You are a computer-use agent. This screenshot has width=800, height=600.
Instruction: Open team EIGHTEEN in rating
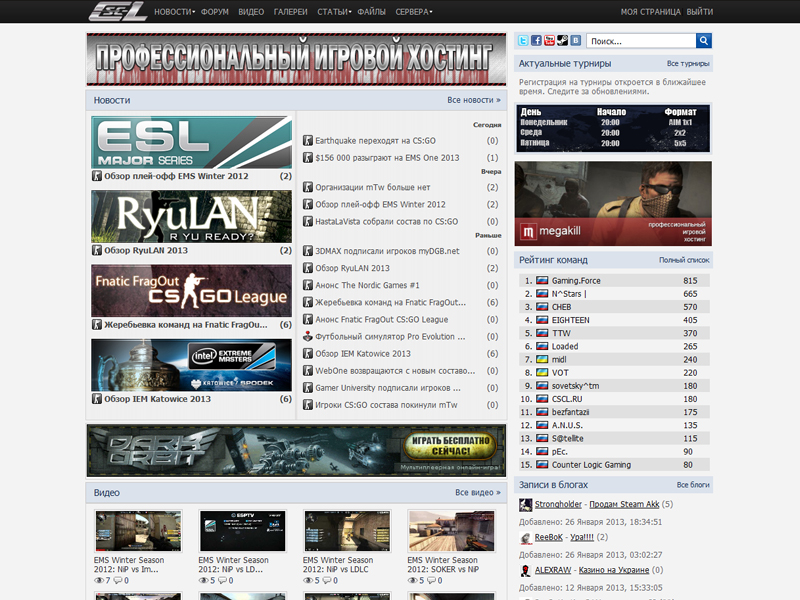[570, 320]
